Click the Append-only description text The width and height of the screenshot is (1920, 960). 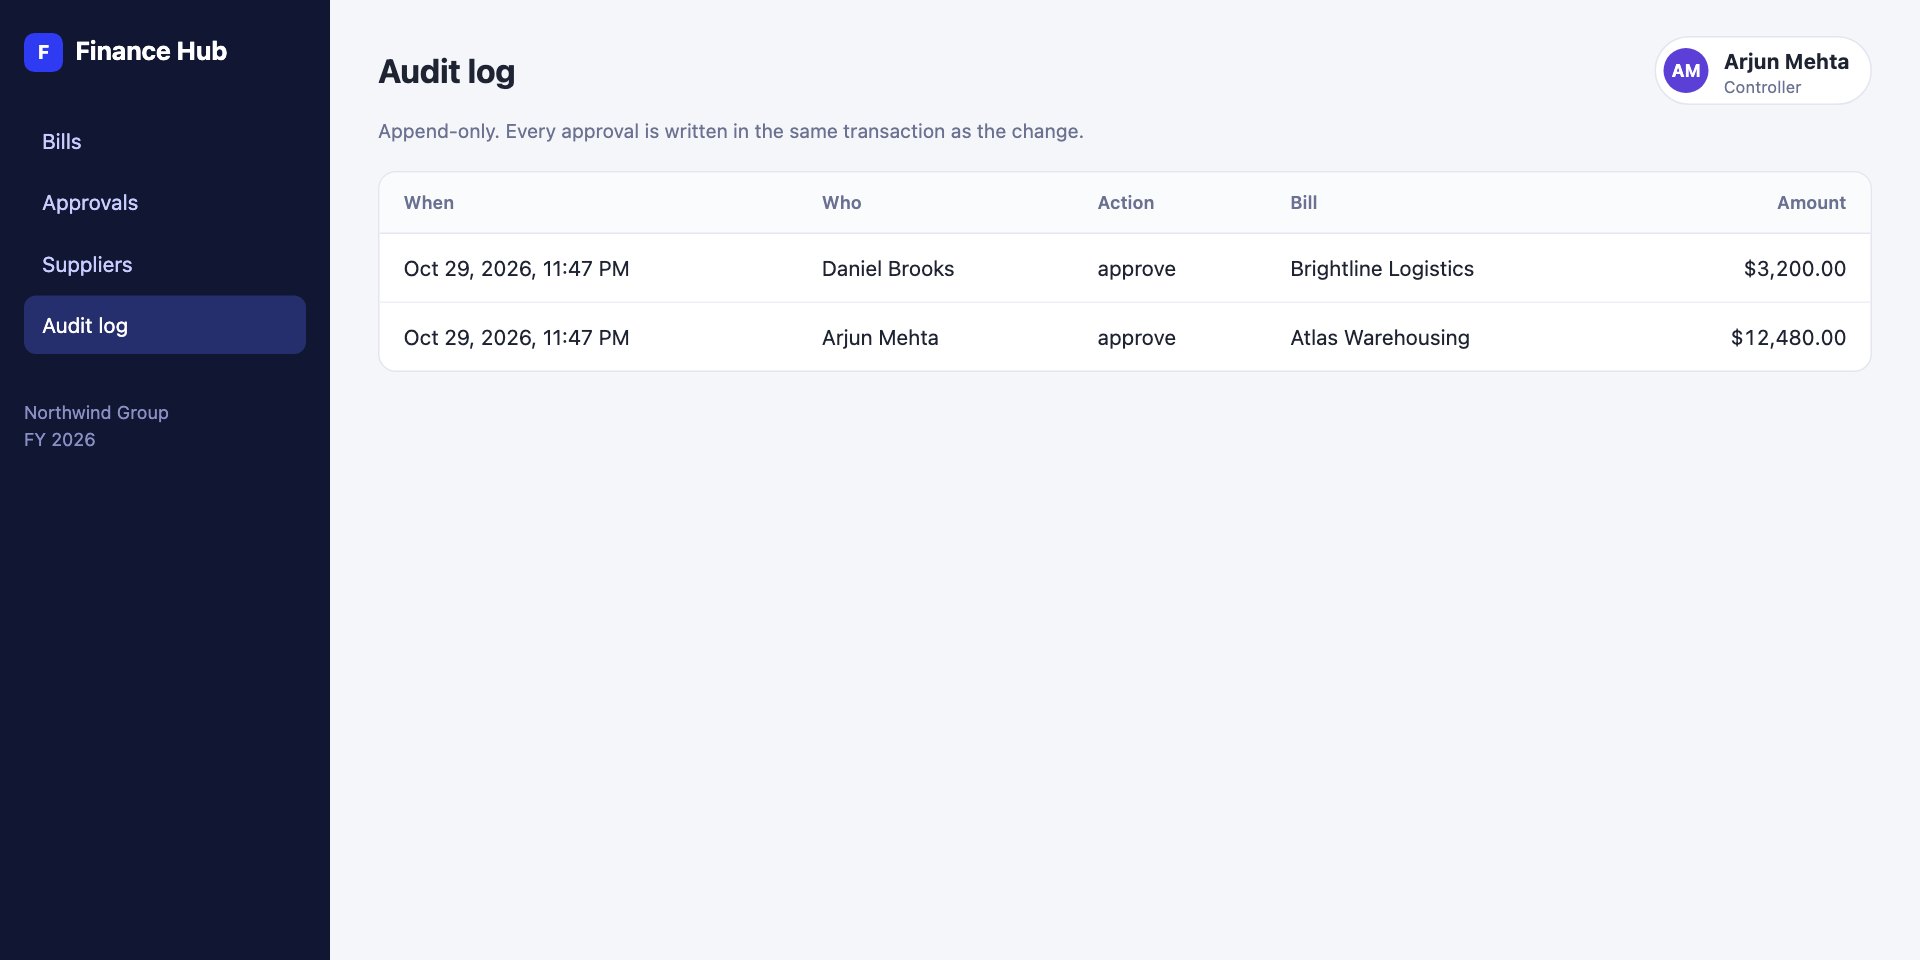click(731, 131)
